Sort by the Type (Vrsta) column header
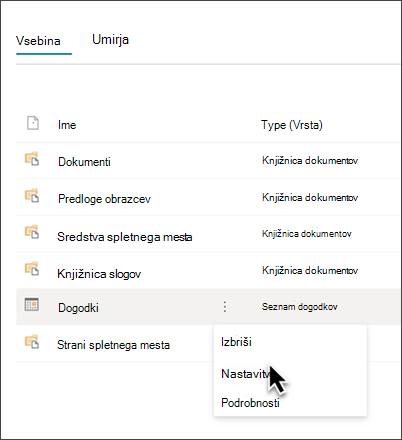The image size is (402, 440). coord(292,125)
